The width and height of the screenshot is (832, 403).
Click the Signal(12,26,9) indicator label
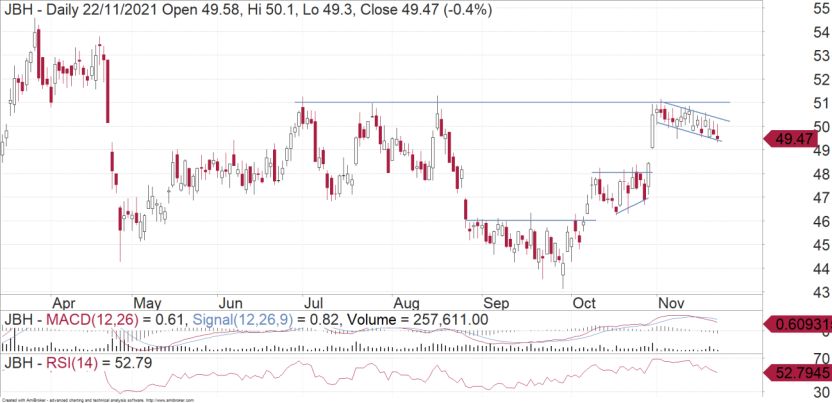(x=241, y=320)
